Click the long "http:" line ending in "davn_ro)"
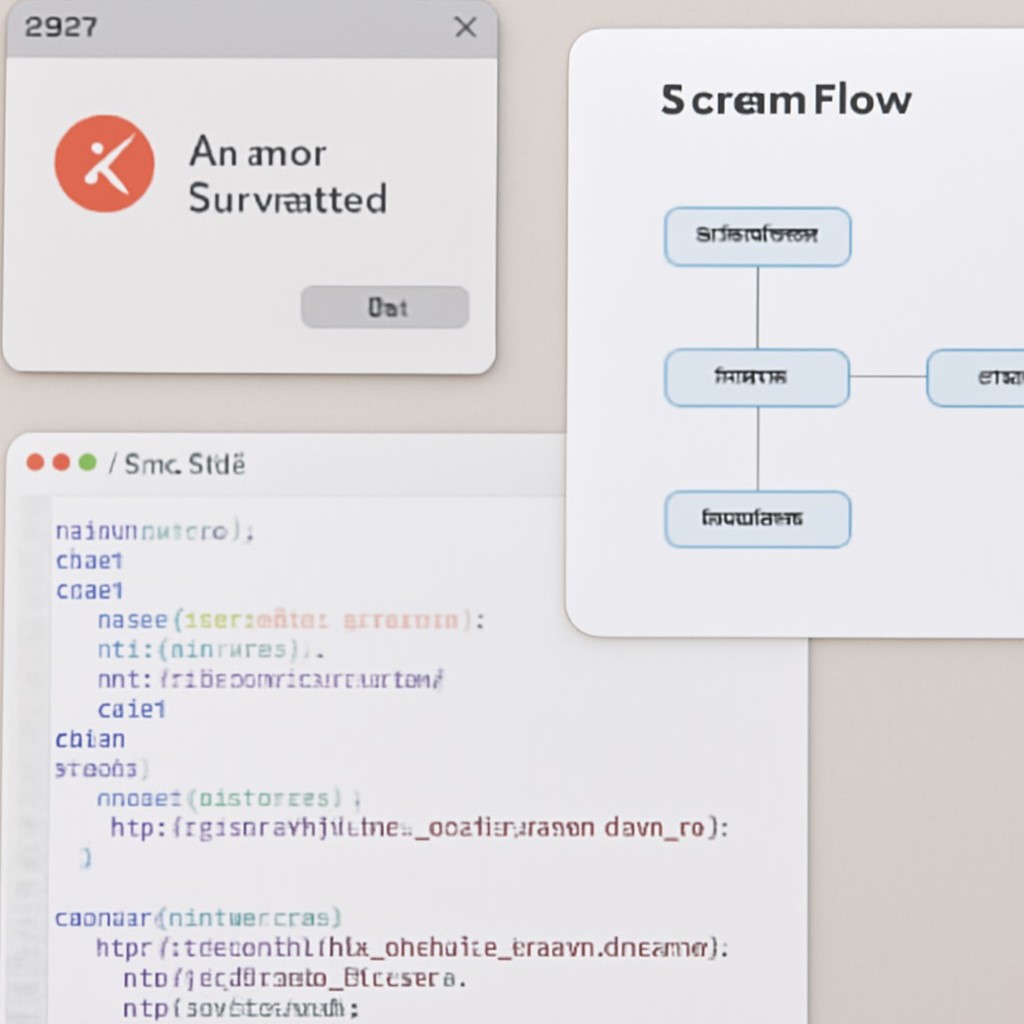The height and width of the screenshot is (1024, 1024). (x=419, y=828)
